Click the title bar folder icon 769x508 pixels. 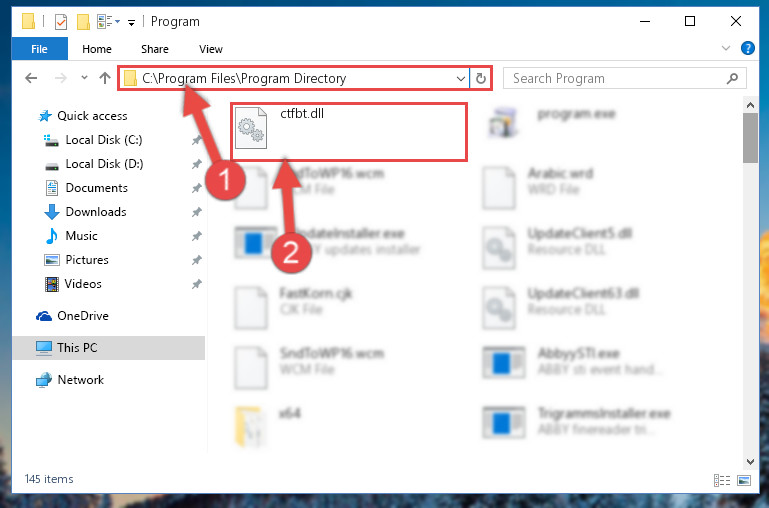(x=28, y=22)
